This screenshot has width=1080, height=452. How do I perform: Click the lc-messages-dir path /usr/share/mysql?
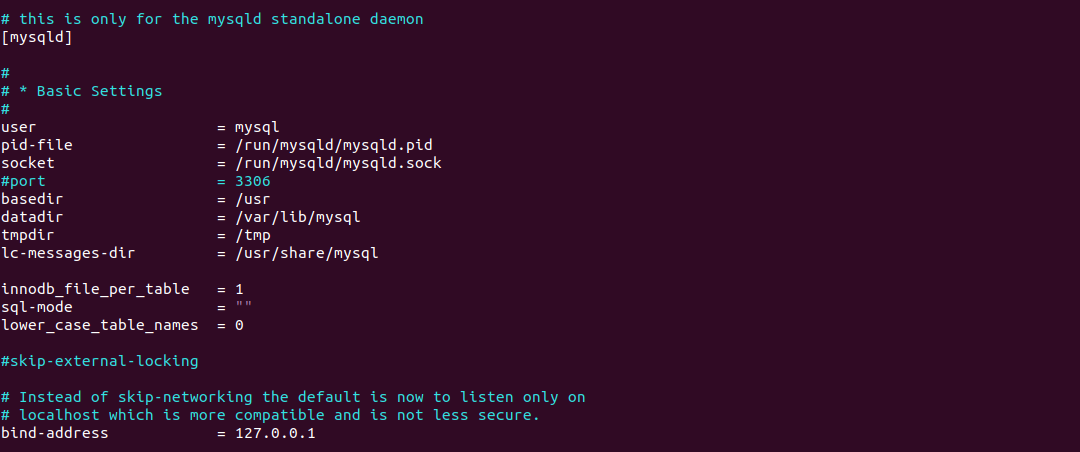(307, 253)
